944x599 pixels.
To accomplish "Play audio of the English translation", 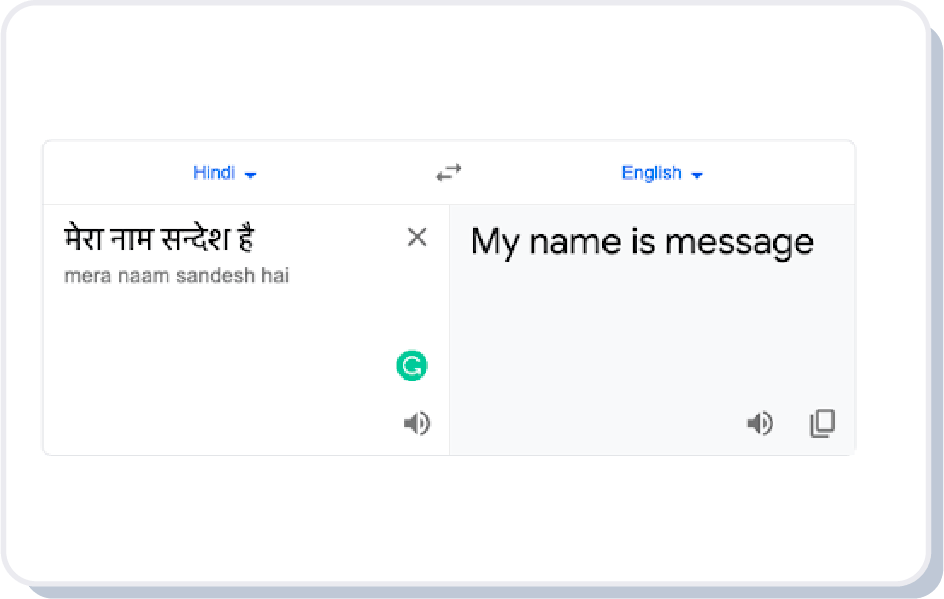I will 760,424.
